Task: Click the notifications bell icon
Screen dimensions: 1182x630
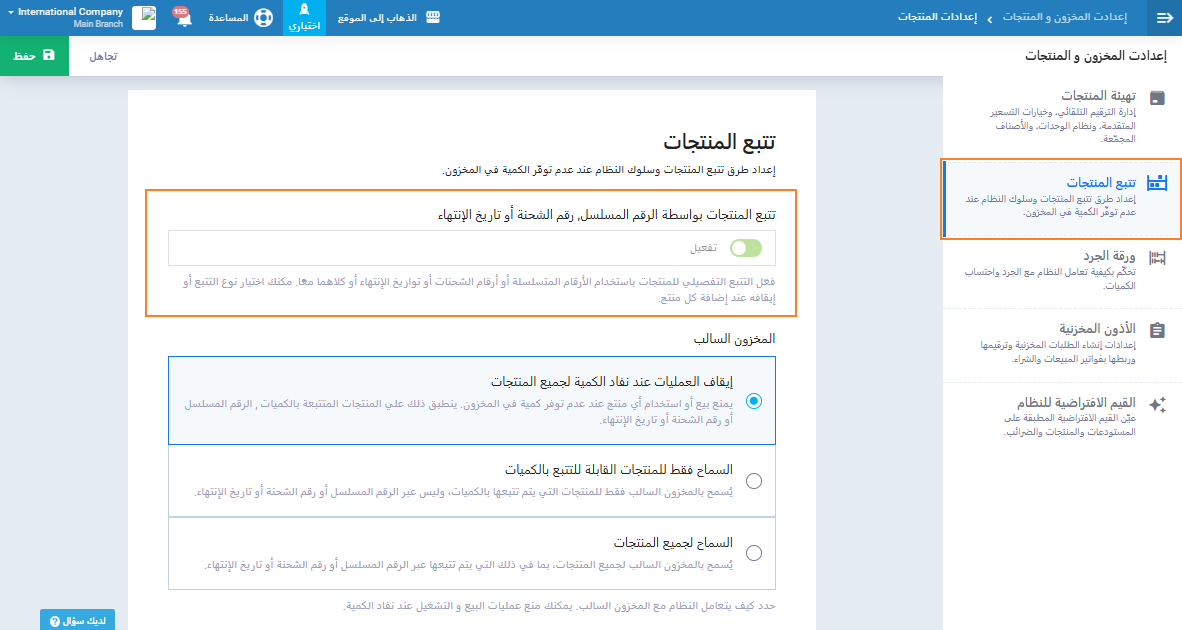Action: click(x=184, y=19)
